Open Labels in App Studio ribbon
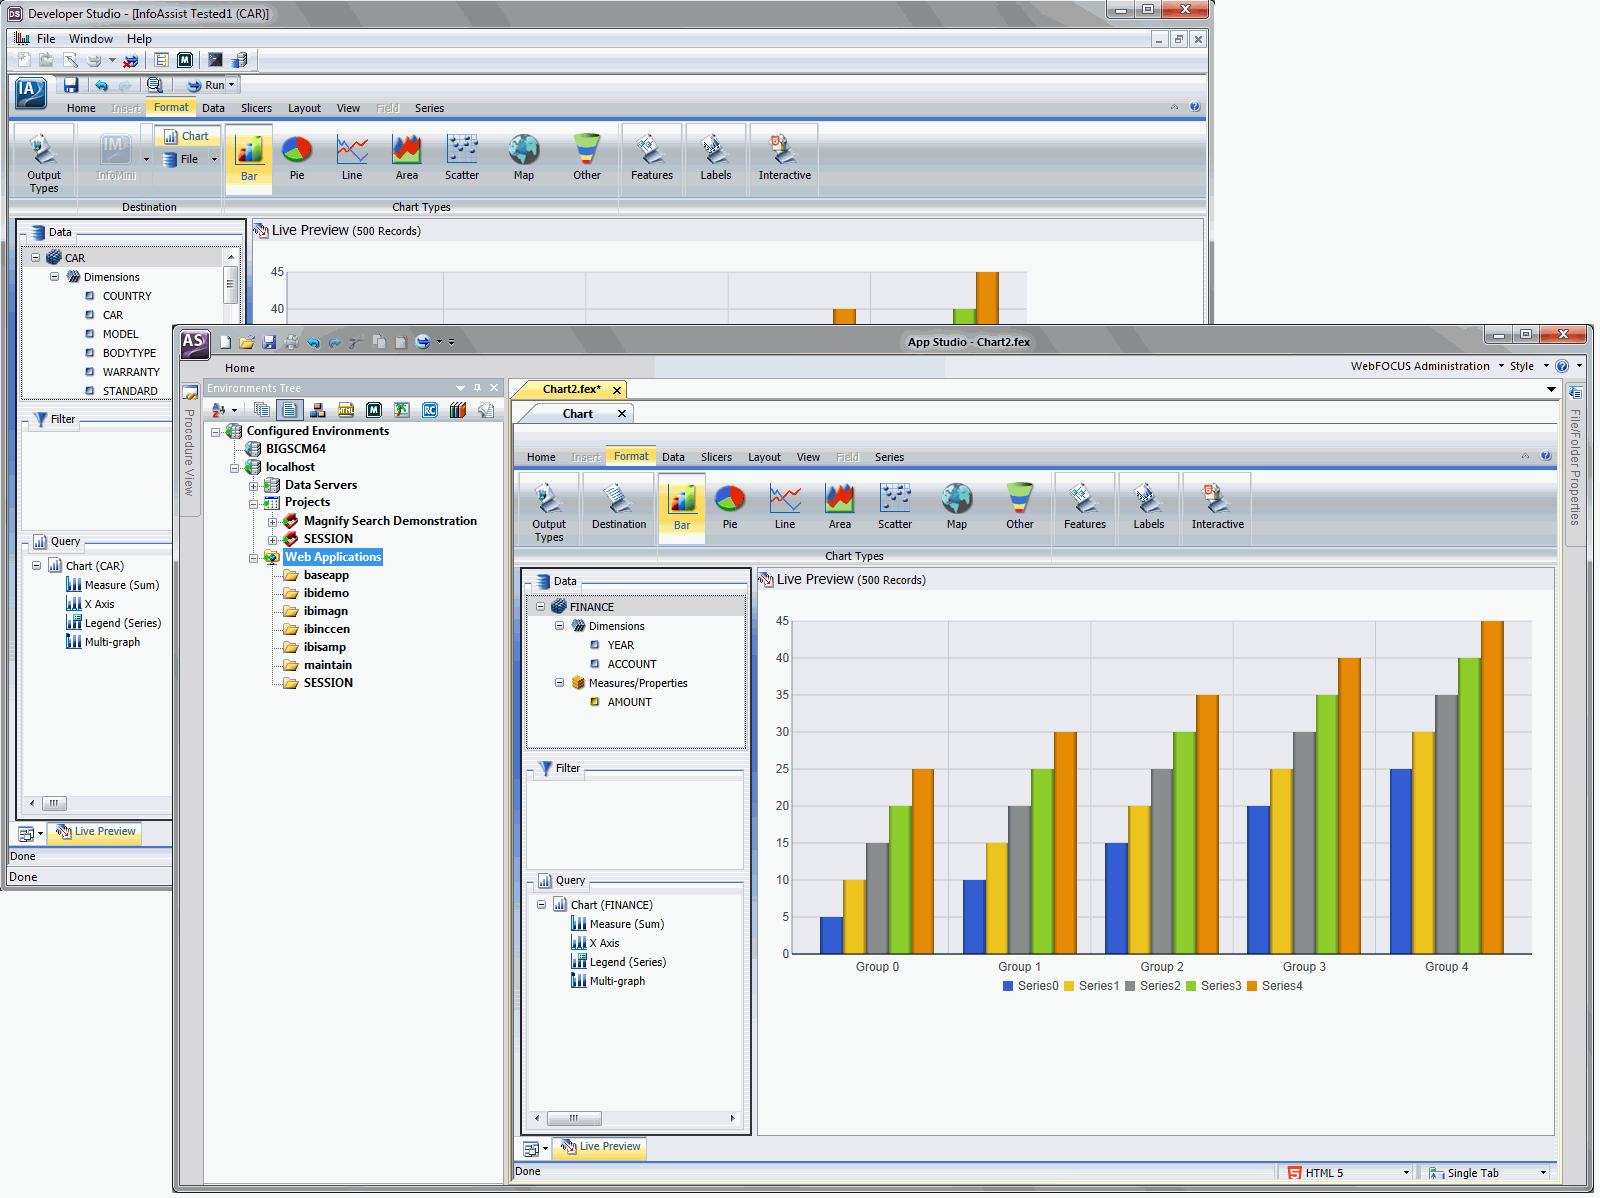1600x1198 pixels. point(1149,508)
